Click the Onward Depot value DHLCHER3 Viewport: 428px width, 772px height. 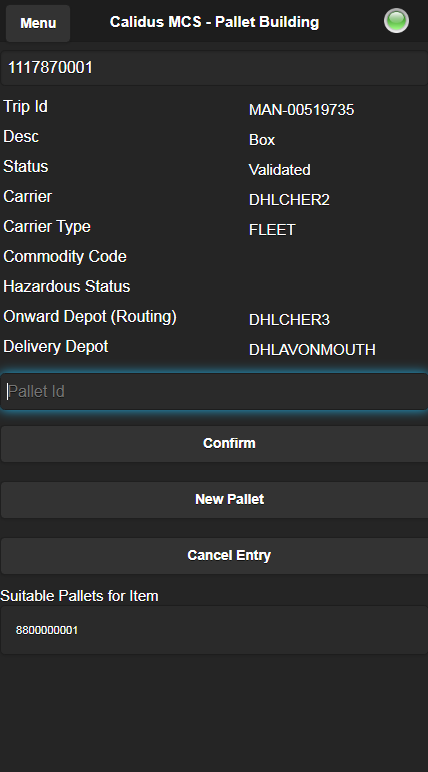pyautogui.click(x=290, y=320)
